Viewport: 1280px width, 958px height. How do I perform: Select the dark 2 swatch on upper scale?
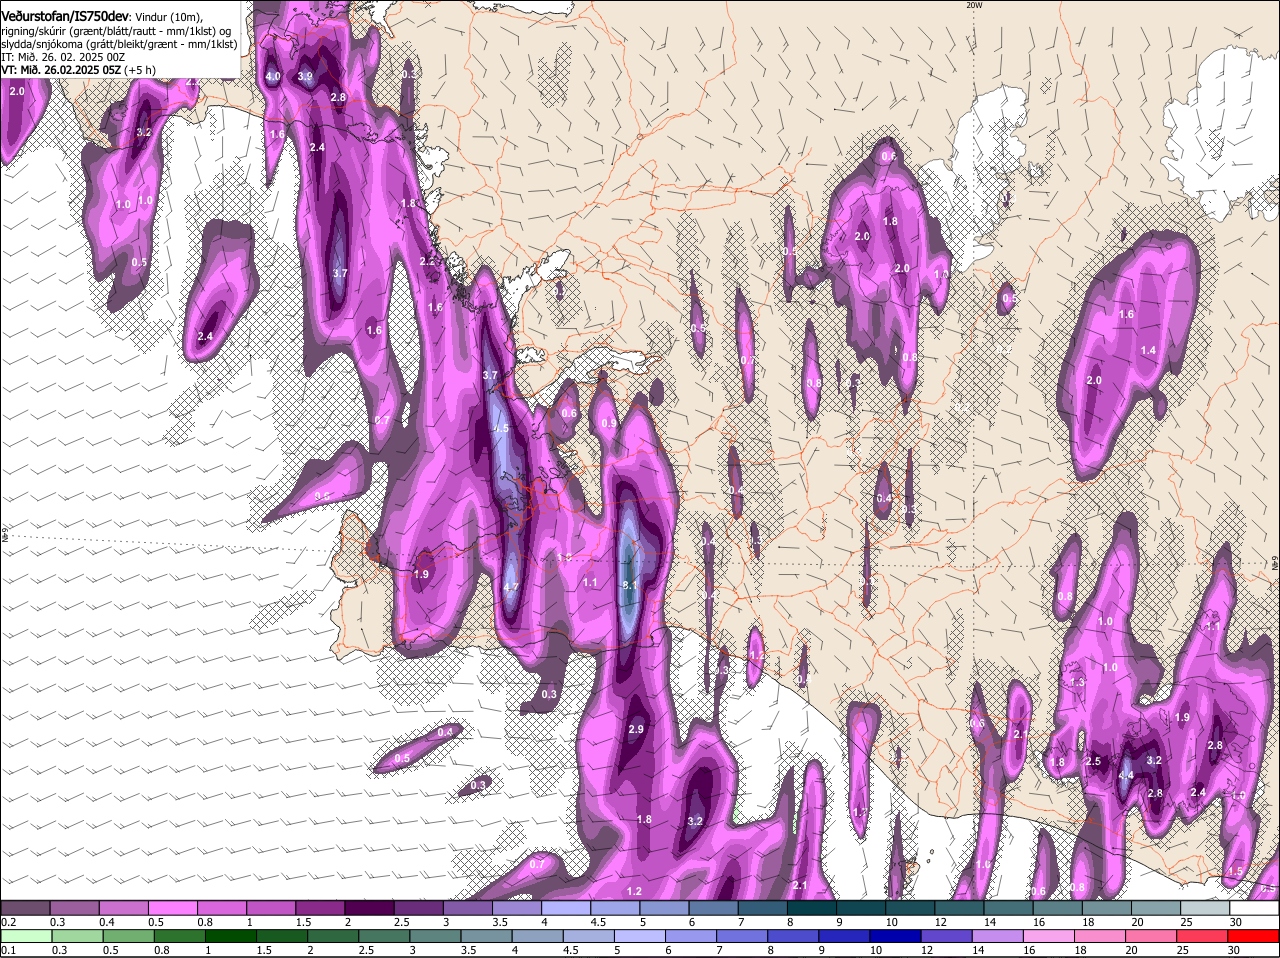coord(368,907)
